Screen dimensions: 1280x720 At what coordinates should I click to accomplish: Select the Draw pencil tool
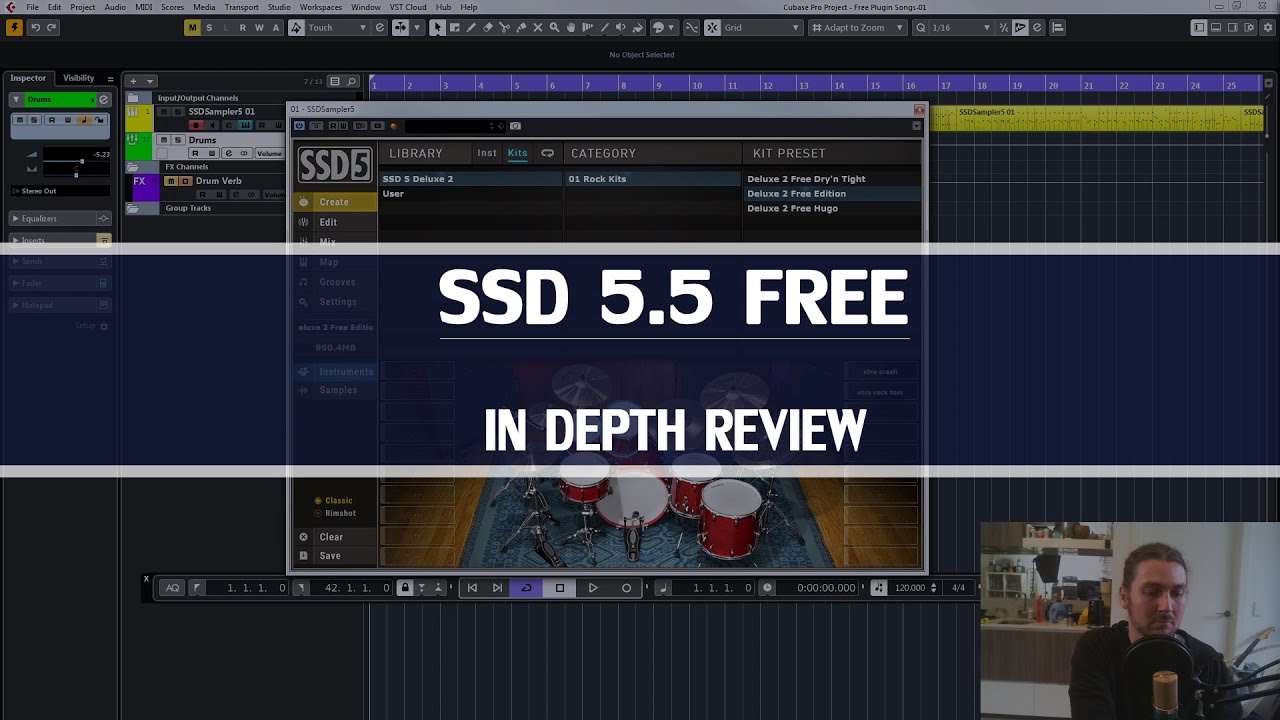[471, 27]
